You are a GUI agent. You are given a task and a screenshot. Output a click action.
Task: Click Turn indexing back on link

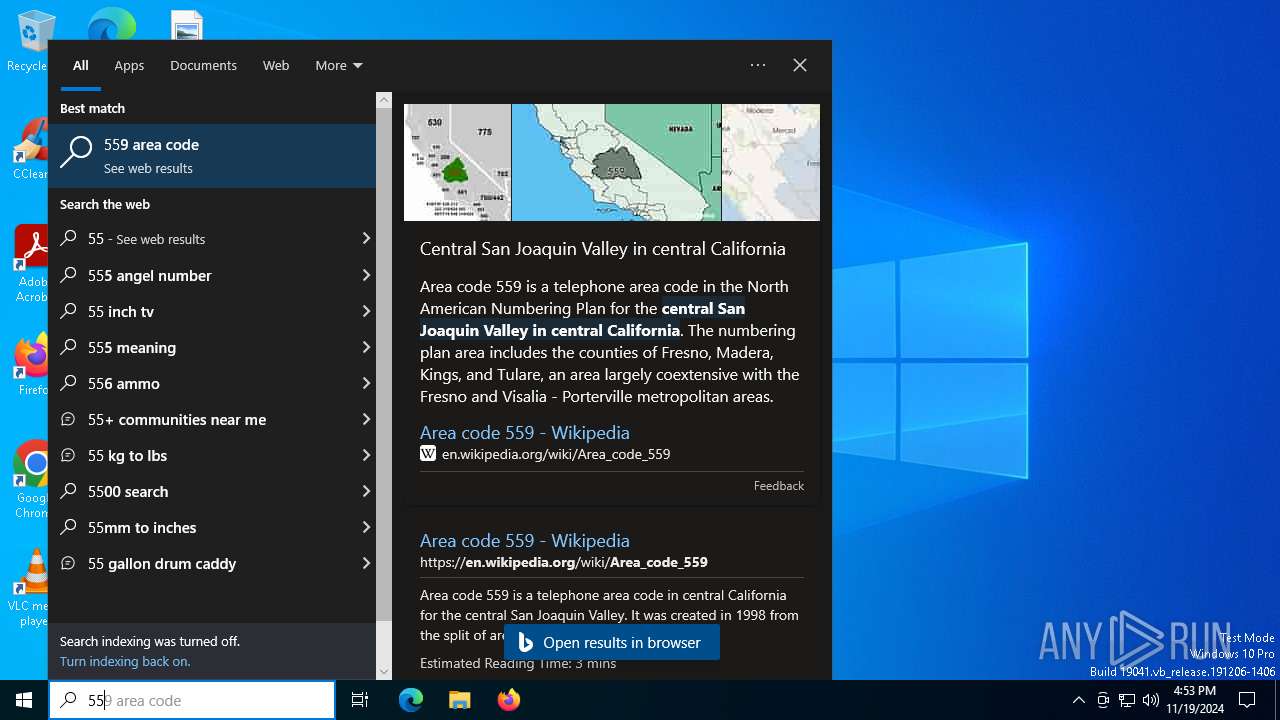click(x=125, y=661)
